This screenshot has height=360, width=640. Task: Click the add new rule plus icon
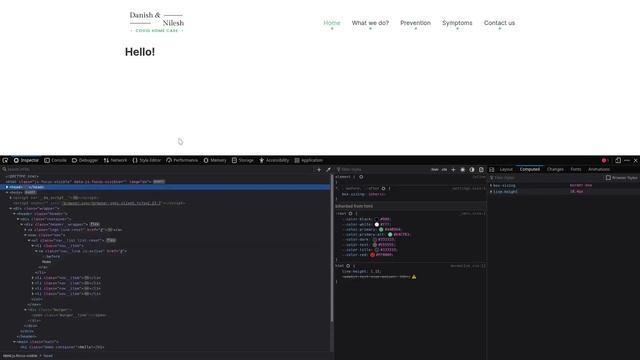point(453,169)
